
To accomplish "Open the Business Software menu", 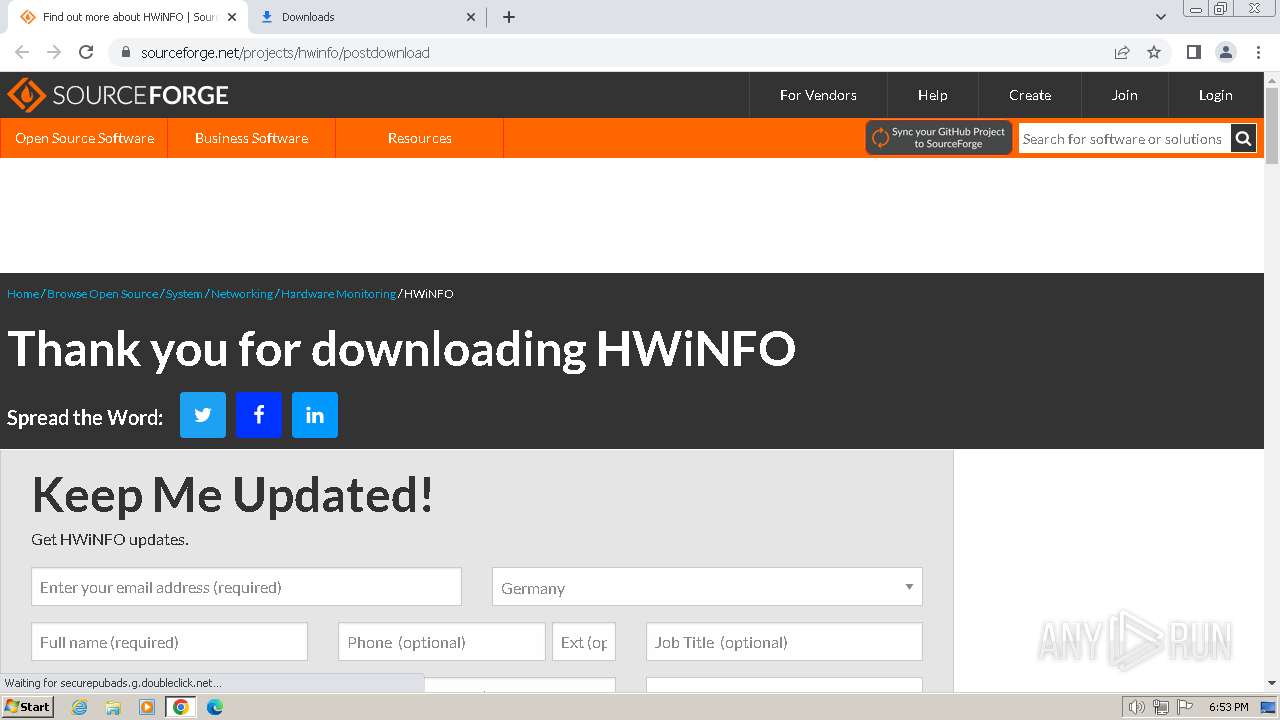I will [x=251, y=138].
